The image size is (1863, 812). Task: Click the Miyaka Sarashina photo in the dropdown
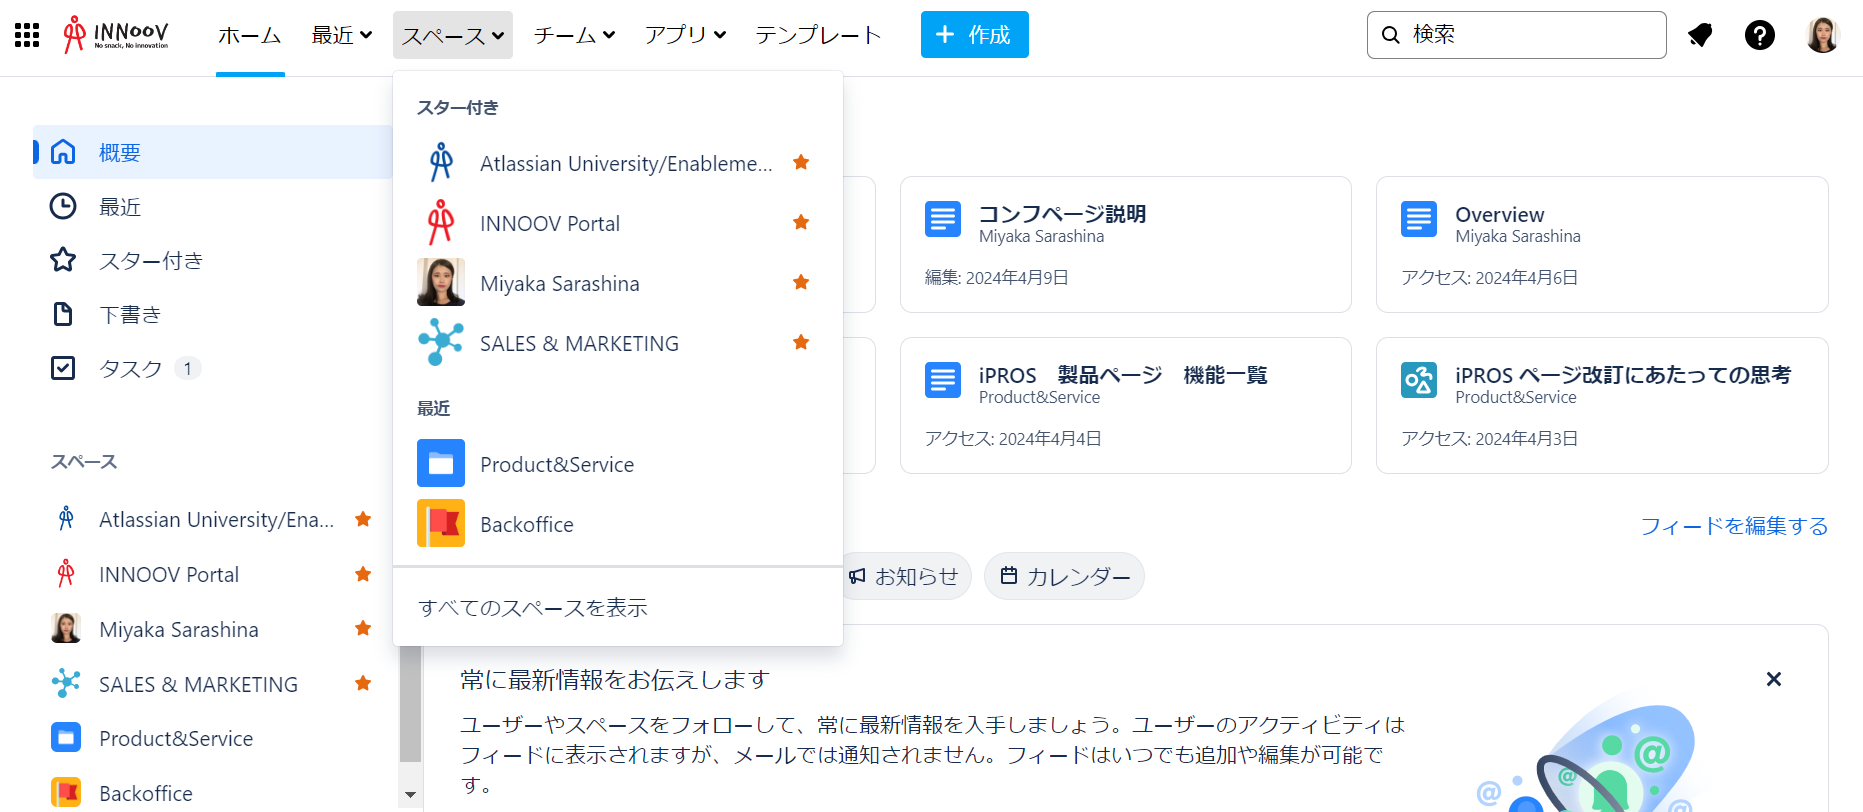441,282
